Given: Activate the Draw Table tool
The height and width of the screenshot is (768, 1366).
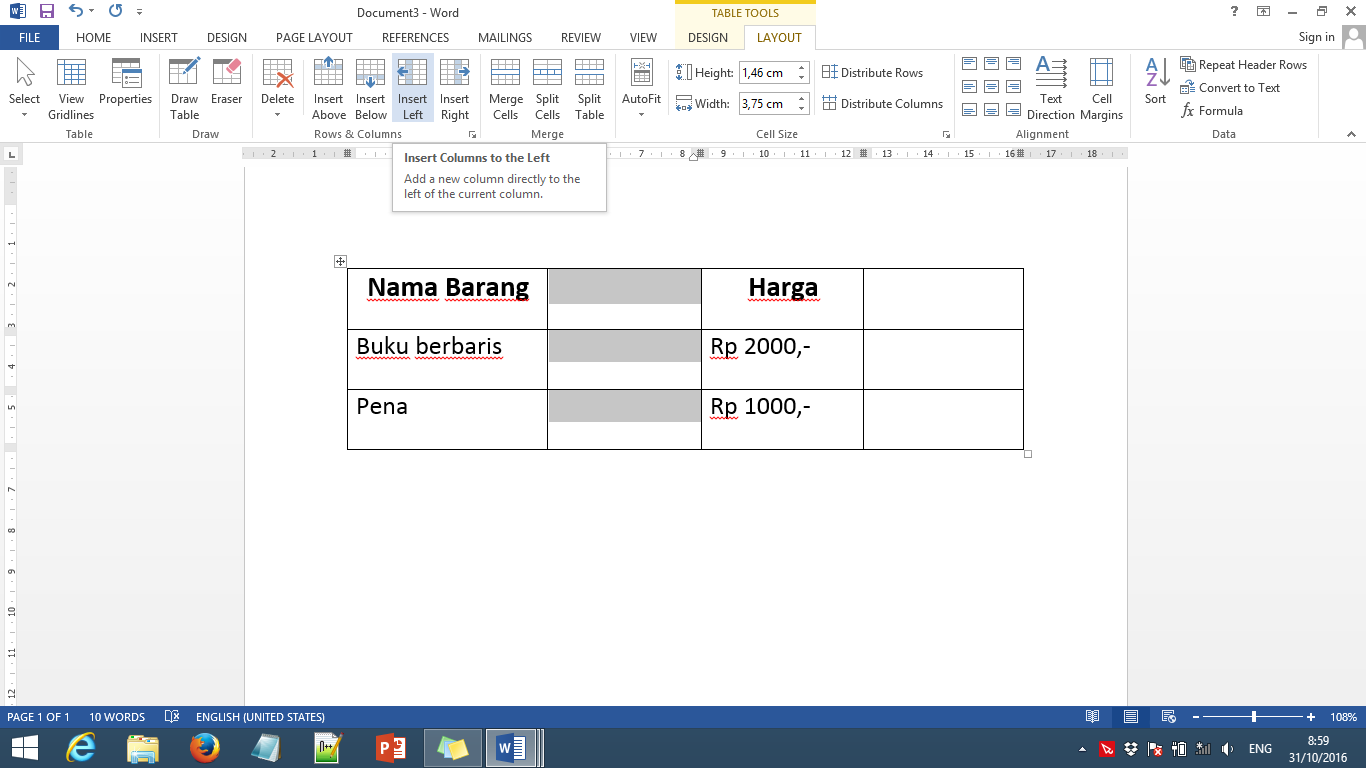Looking at the screenshot, I should click(x=184, y=88).
